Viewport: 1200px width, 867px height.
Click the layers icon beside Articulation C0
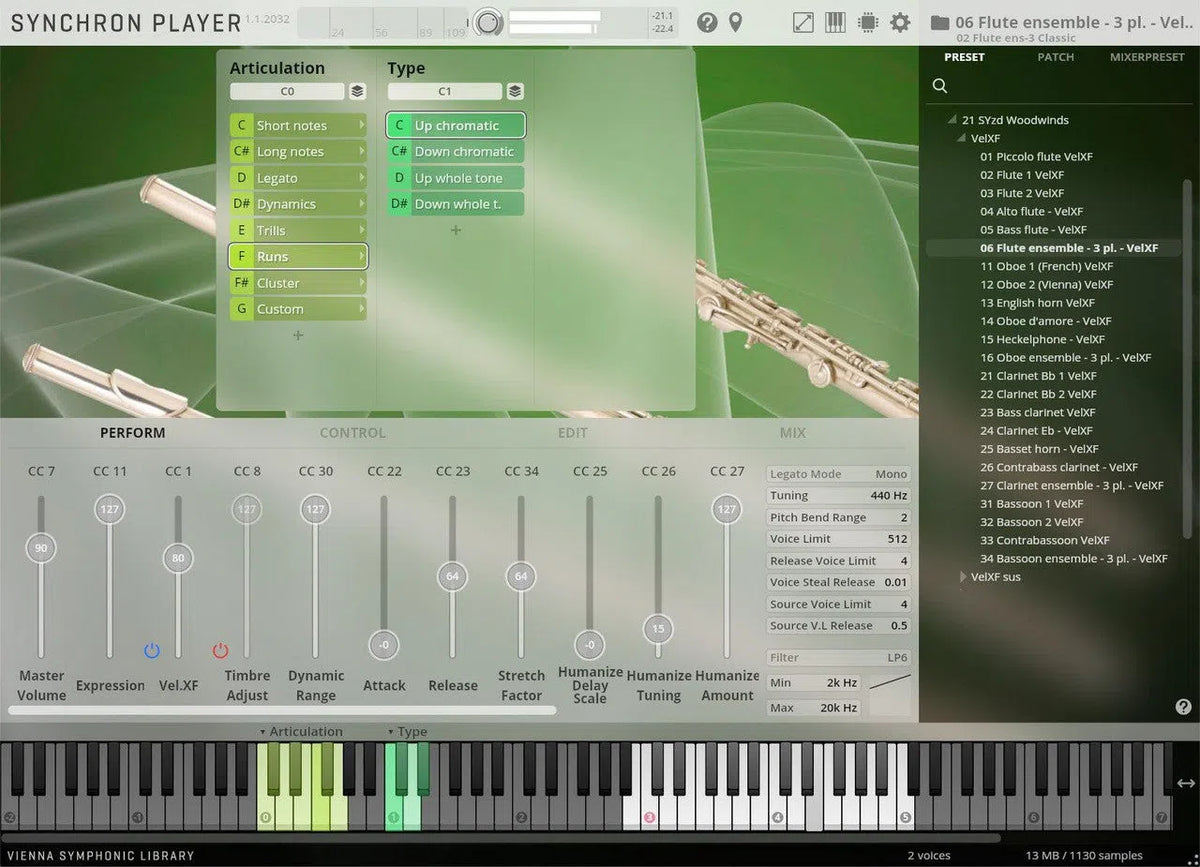tap(357, 92)
